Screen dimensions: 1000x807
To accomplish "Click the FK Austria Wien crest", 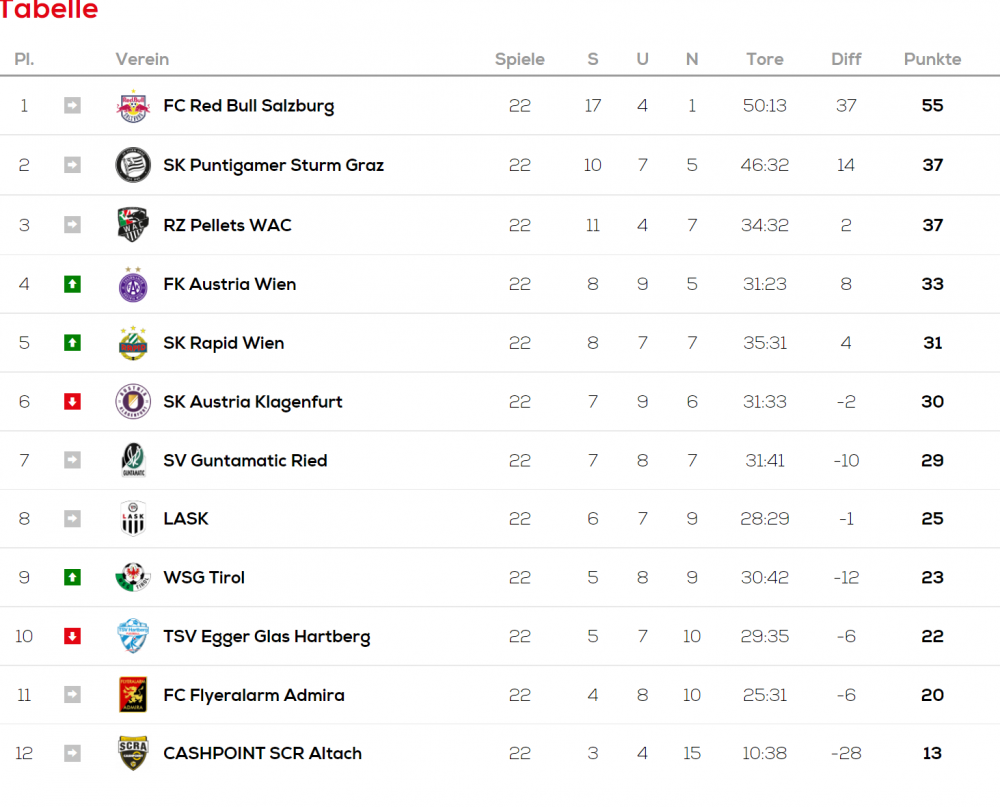I will coord(133,284).
